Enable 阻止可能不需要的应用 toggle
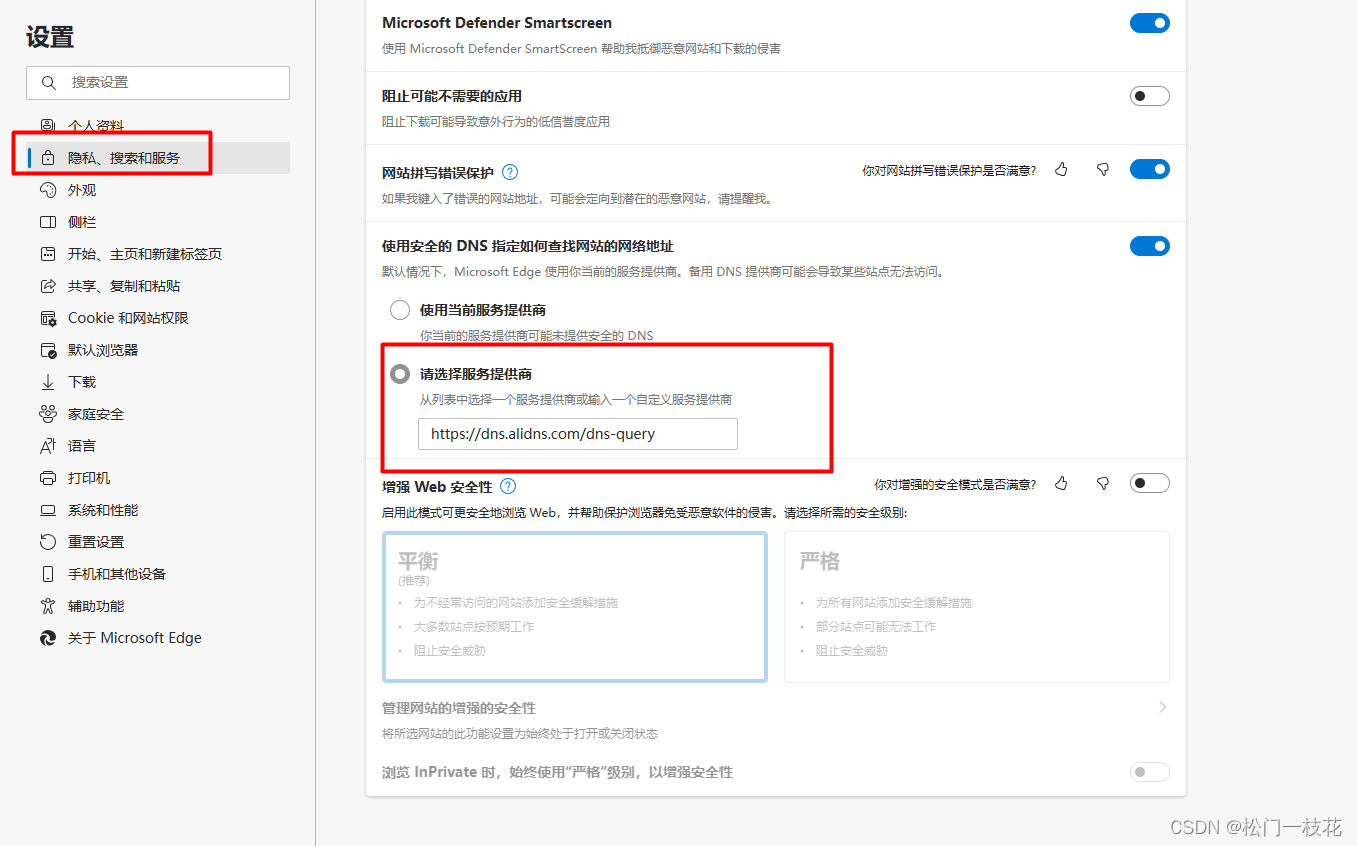 pyautogui.click(x=1150, y=96)
